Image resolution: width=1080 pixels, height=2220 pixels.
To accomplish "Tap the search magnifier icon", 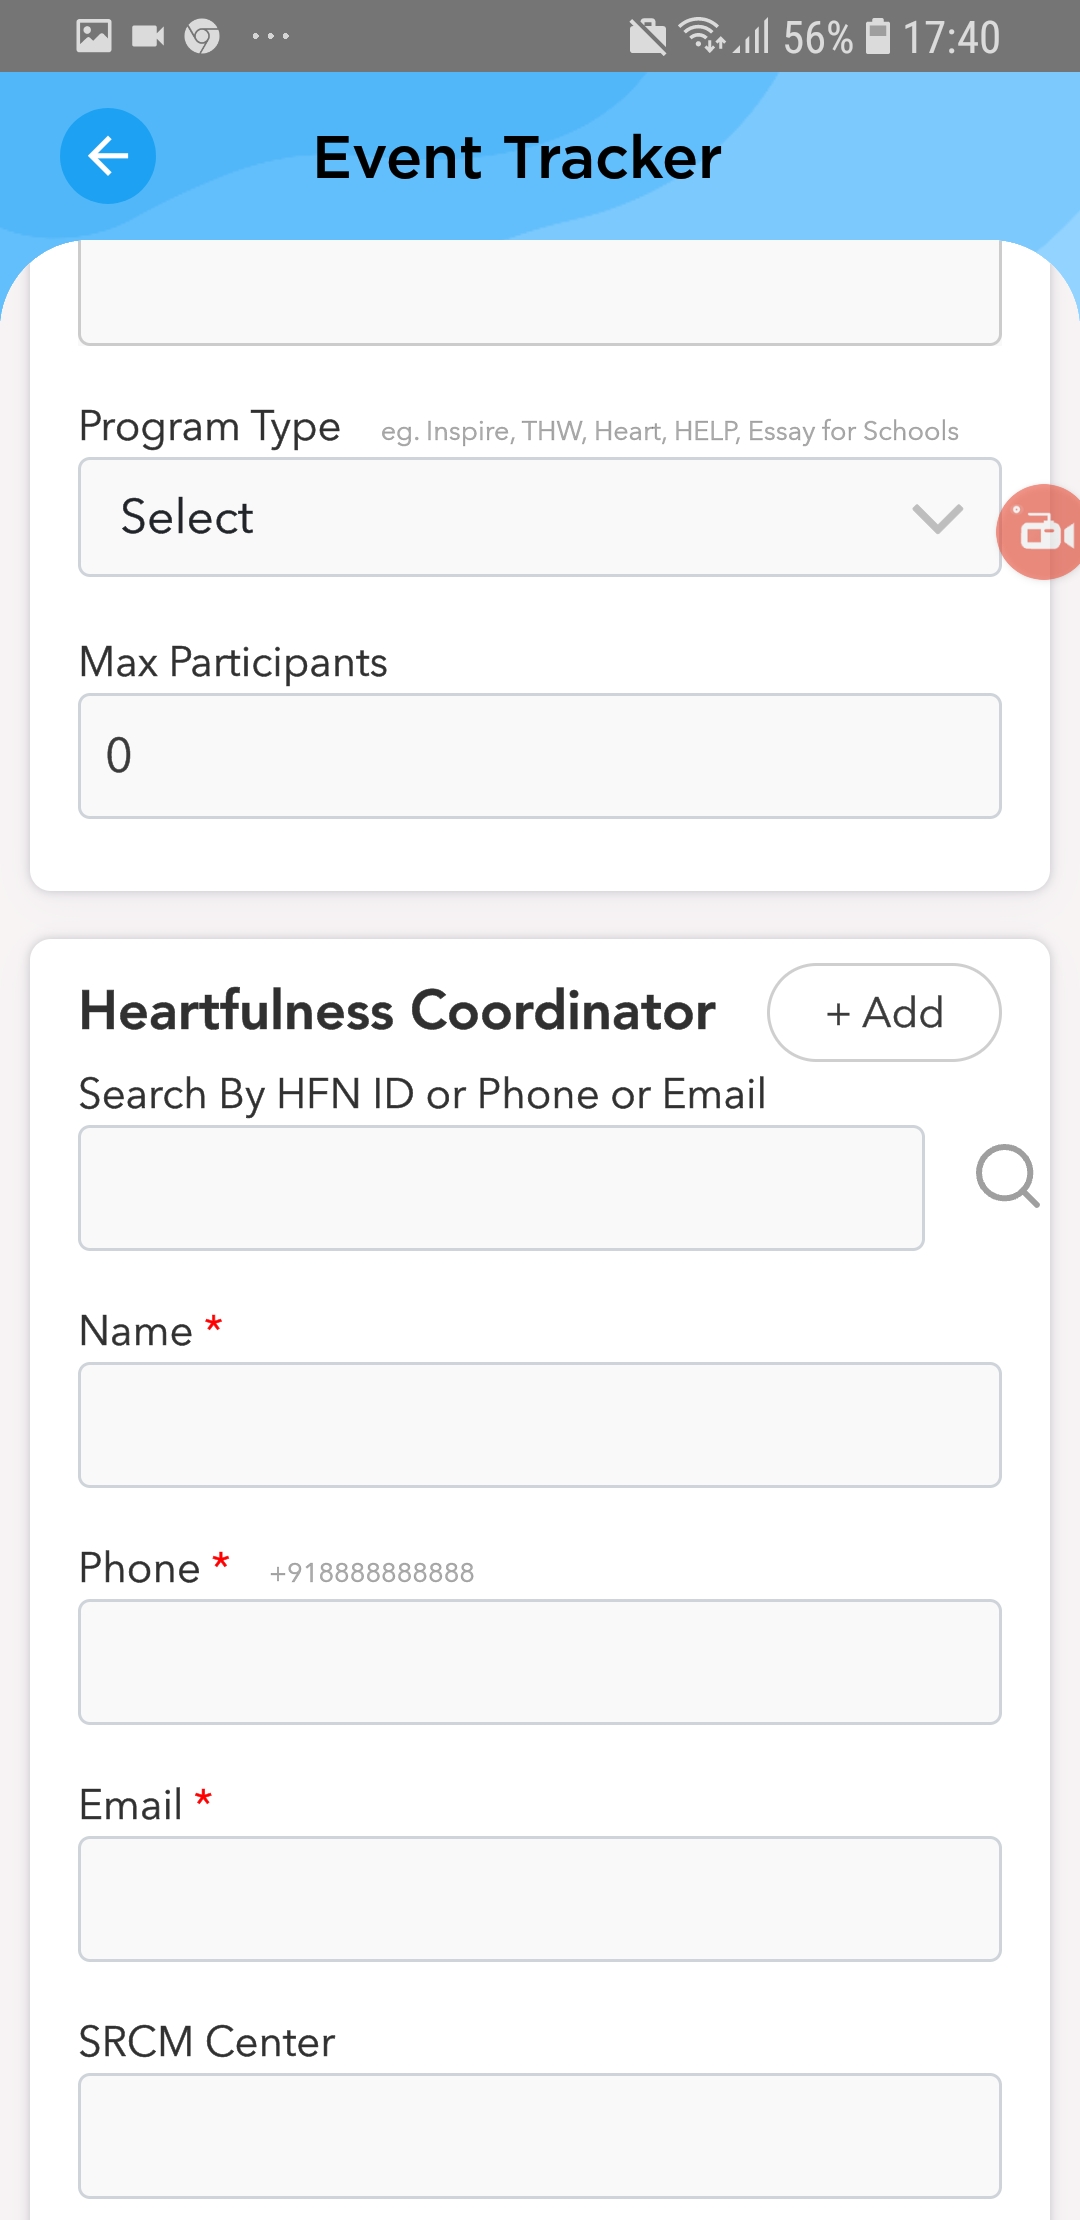I will click(x=1007, y=1176).
